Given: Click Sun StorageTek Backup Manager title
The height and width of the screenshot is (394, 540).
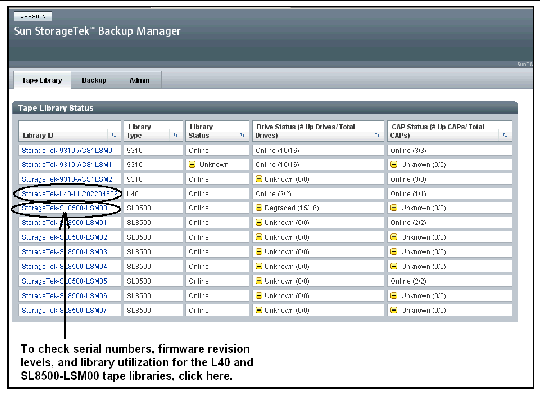Looking at the screenshot, I should (97, 31).
